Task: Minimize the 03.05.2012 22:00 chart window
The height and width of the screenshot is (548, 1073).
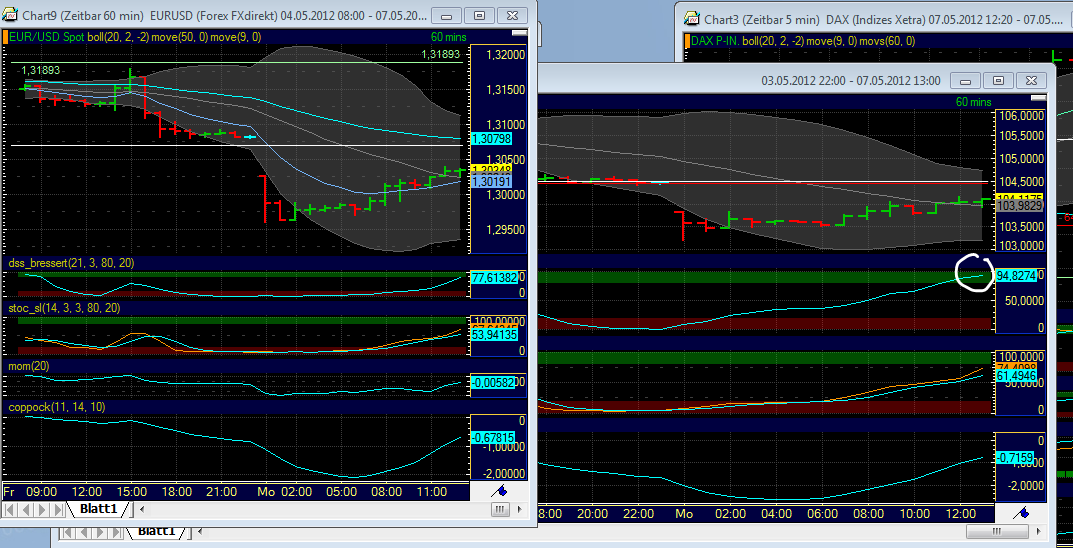Action: pos(966,81)
